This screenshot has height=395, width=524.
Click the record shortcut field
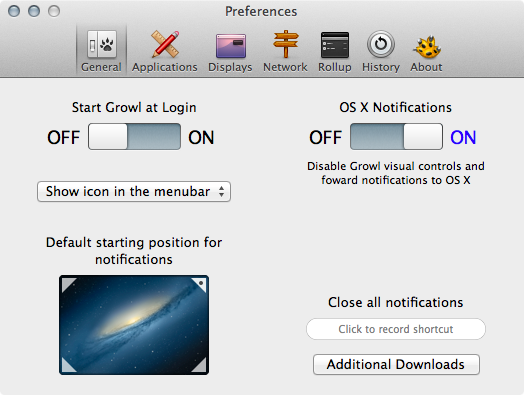[396, 329]
